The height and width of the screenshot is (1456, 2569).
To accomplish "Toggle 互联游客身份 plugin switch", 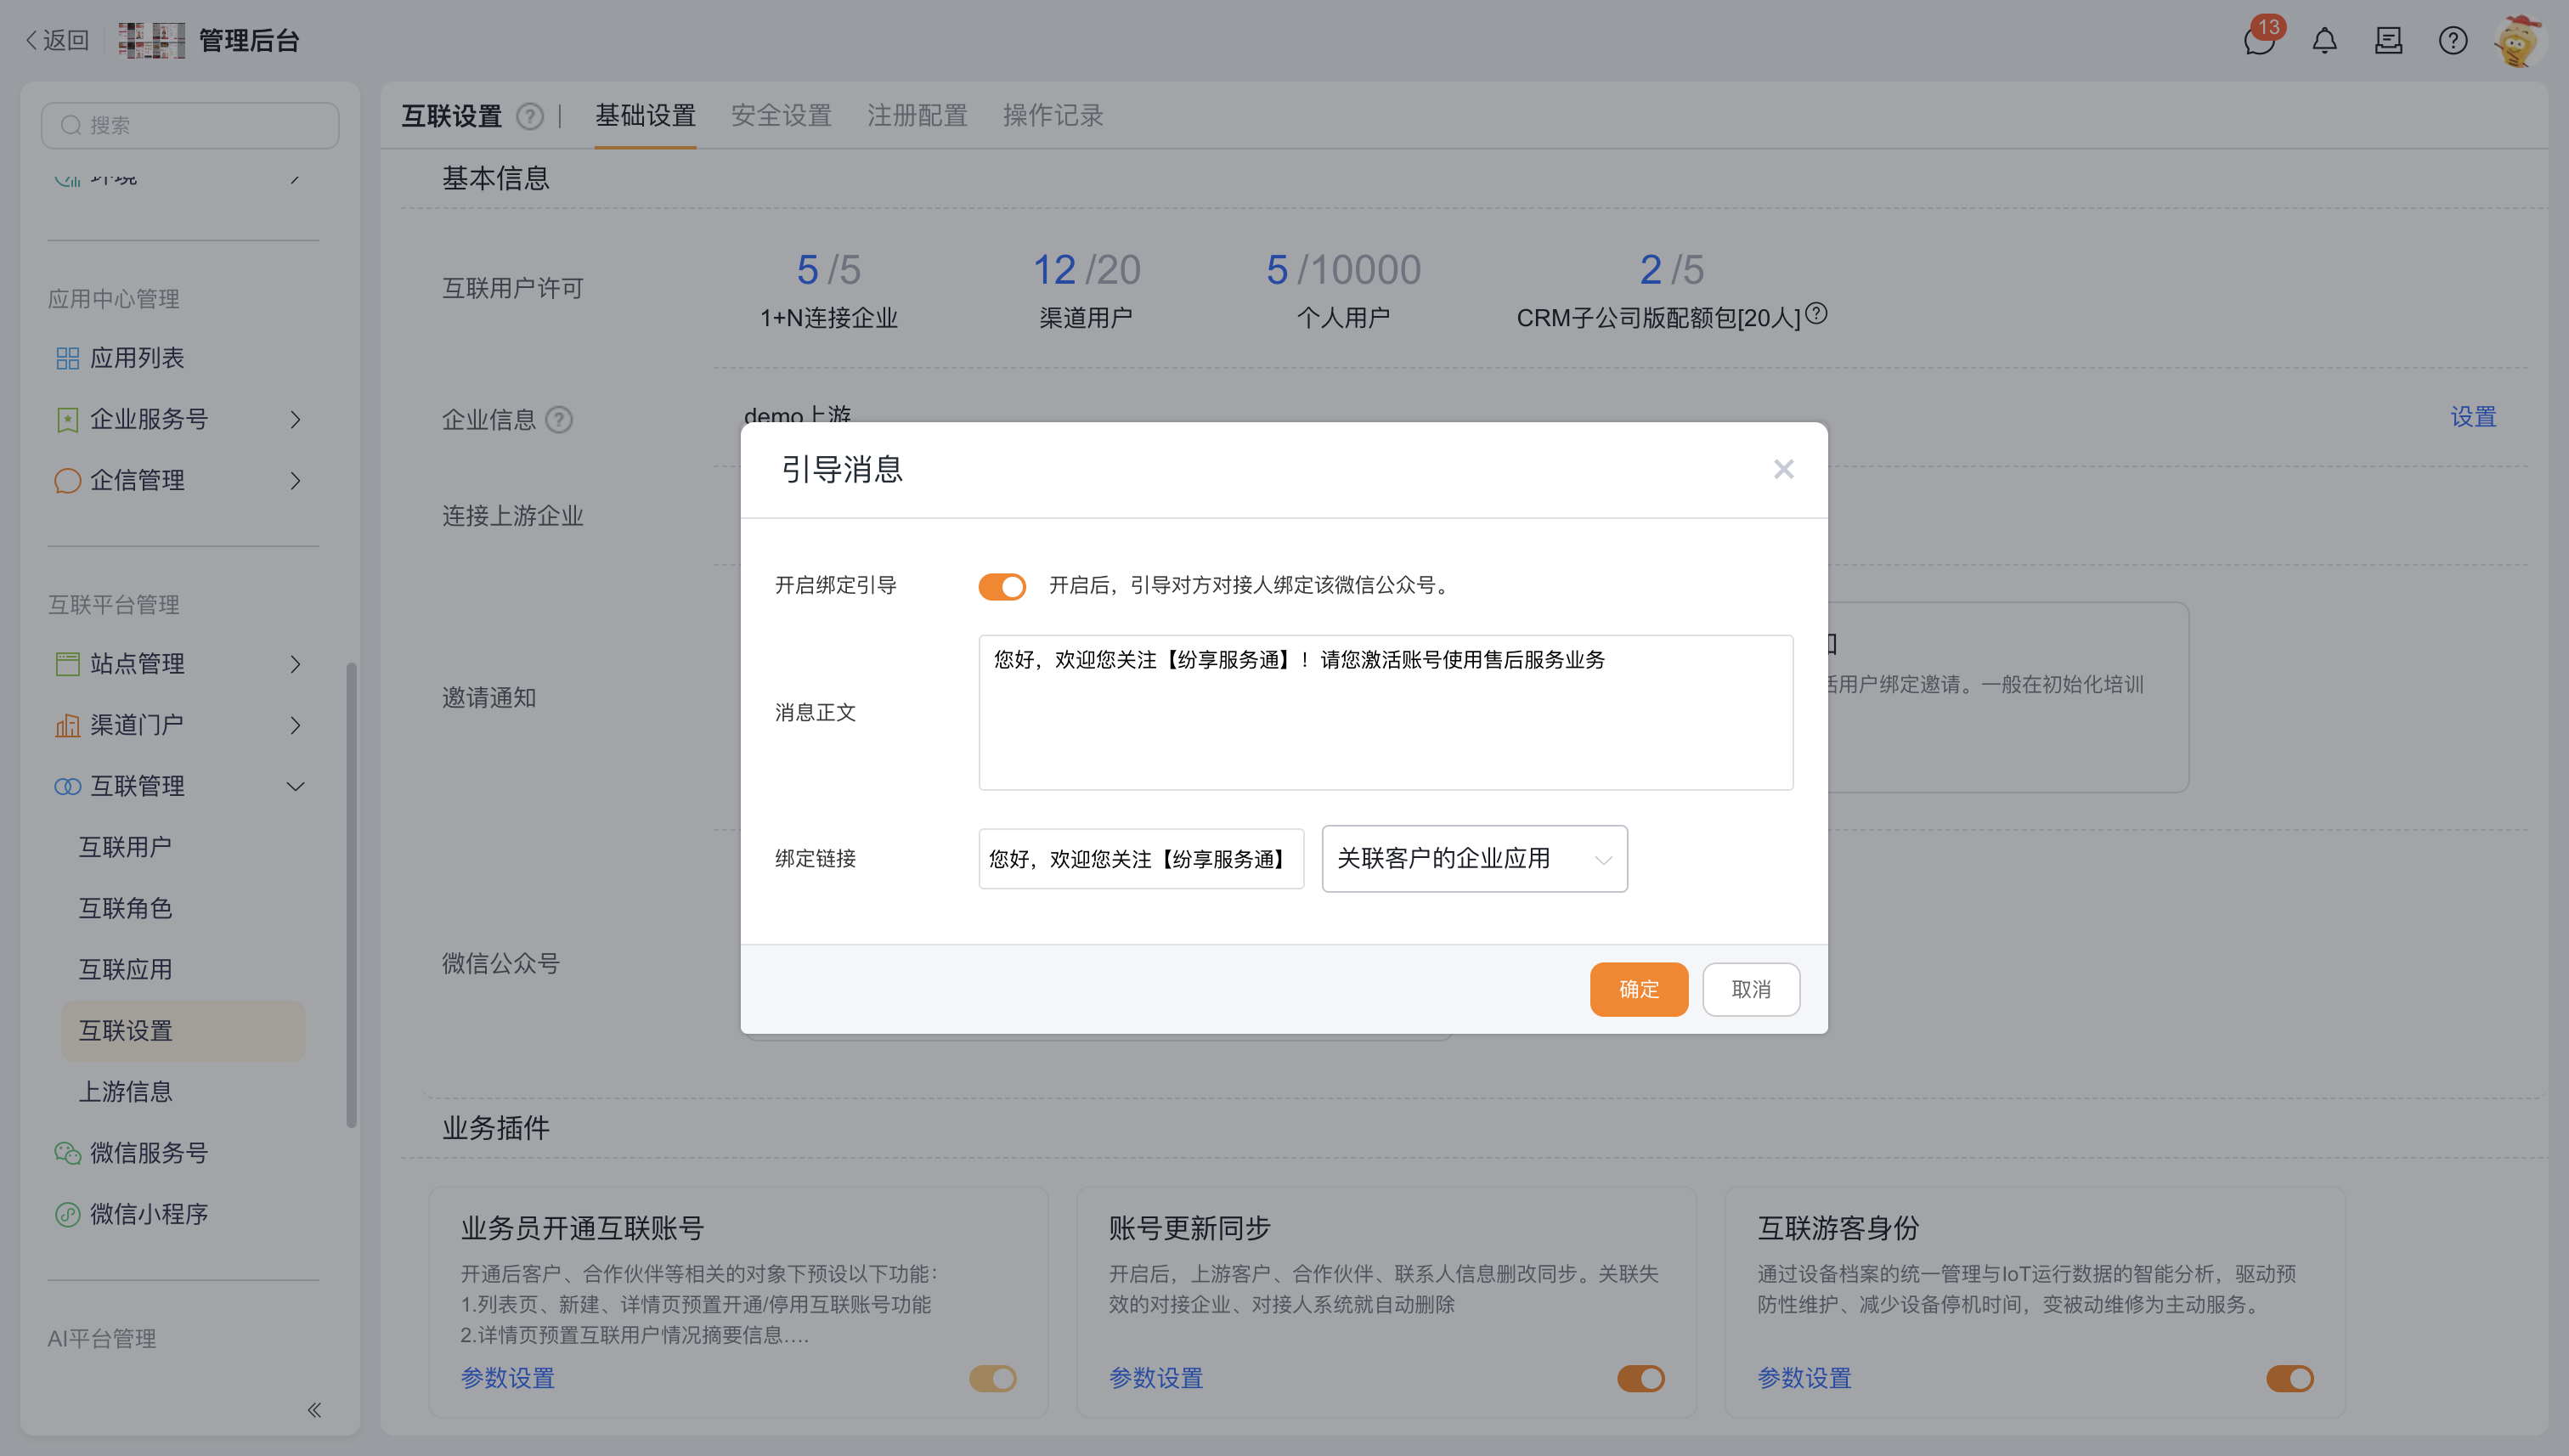I will pyautogui.click(x=2289, y=1378).
